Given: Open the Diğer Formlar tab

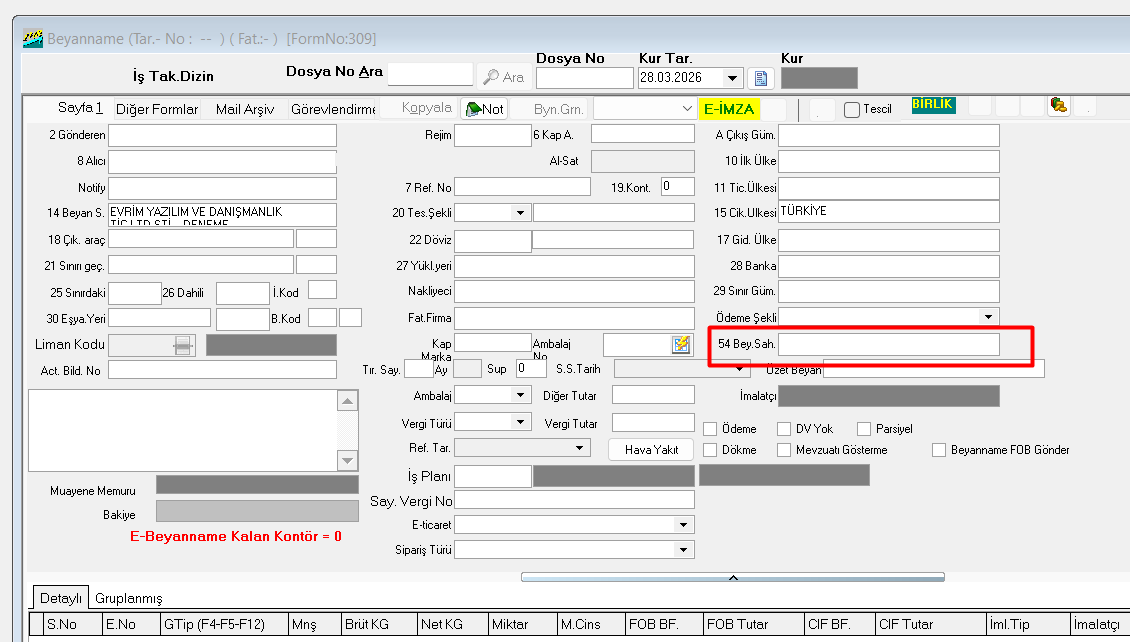Looking at the screenshot, I should pyautogui.click(x=157, y=109).
